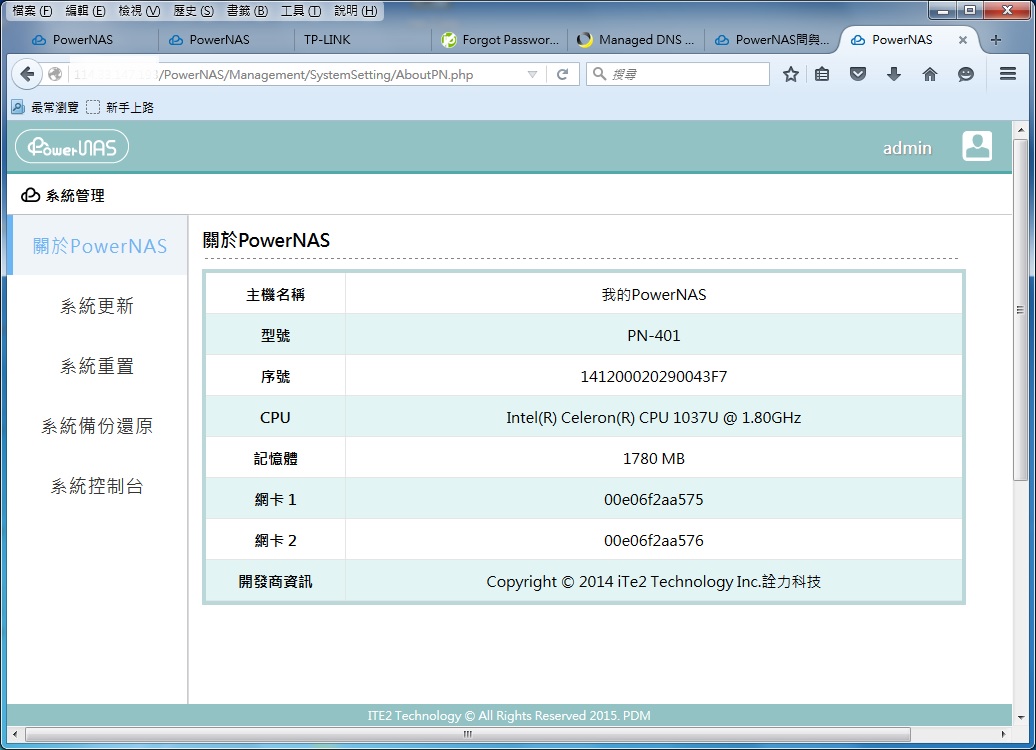Bookmark this page with the star icon
Viewport: 1036px width, 750px height.
[x=790, y=74]
